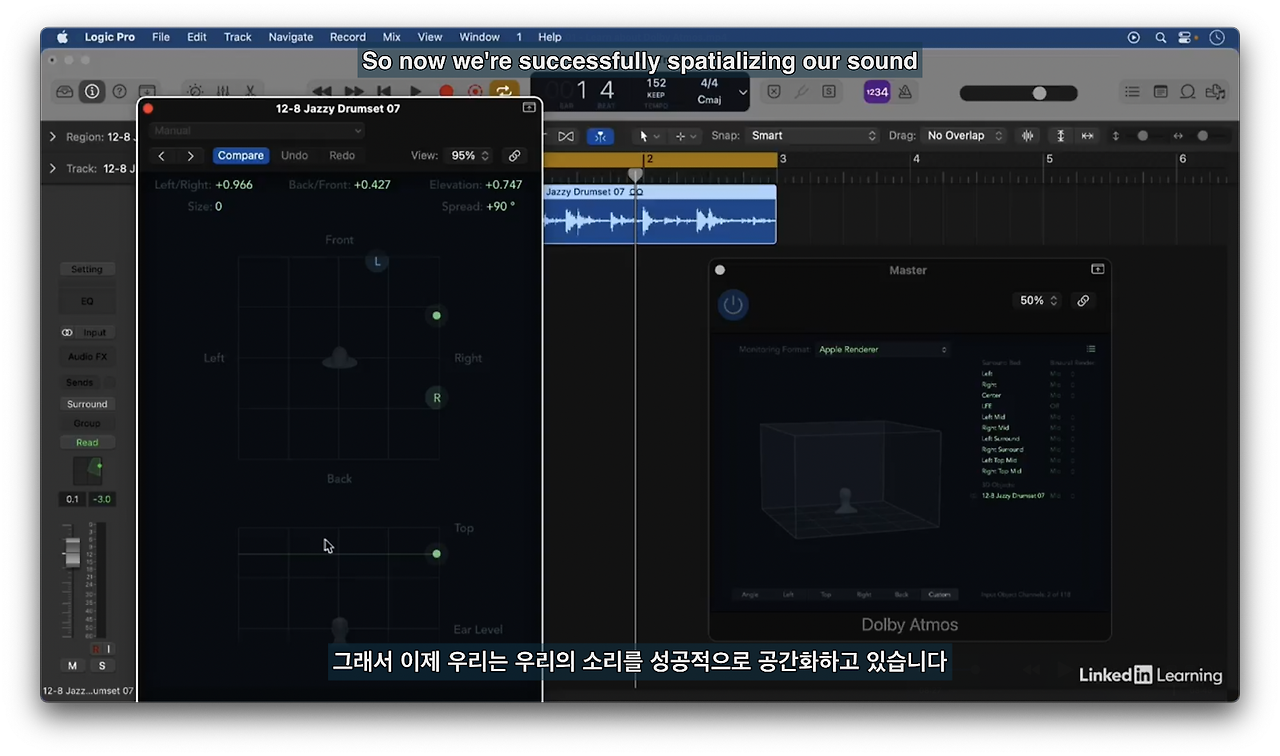
Task: Open the List Editors icon
Action: tap(1132, 91)
